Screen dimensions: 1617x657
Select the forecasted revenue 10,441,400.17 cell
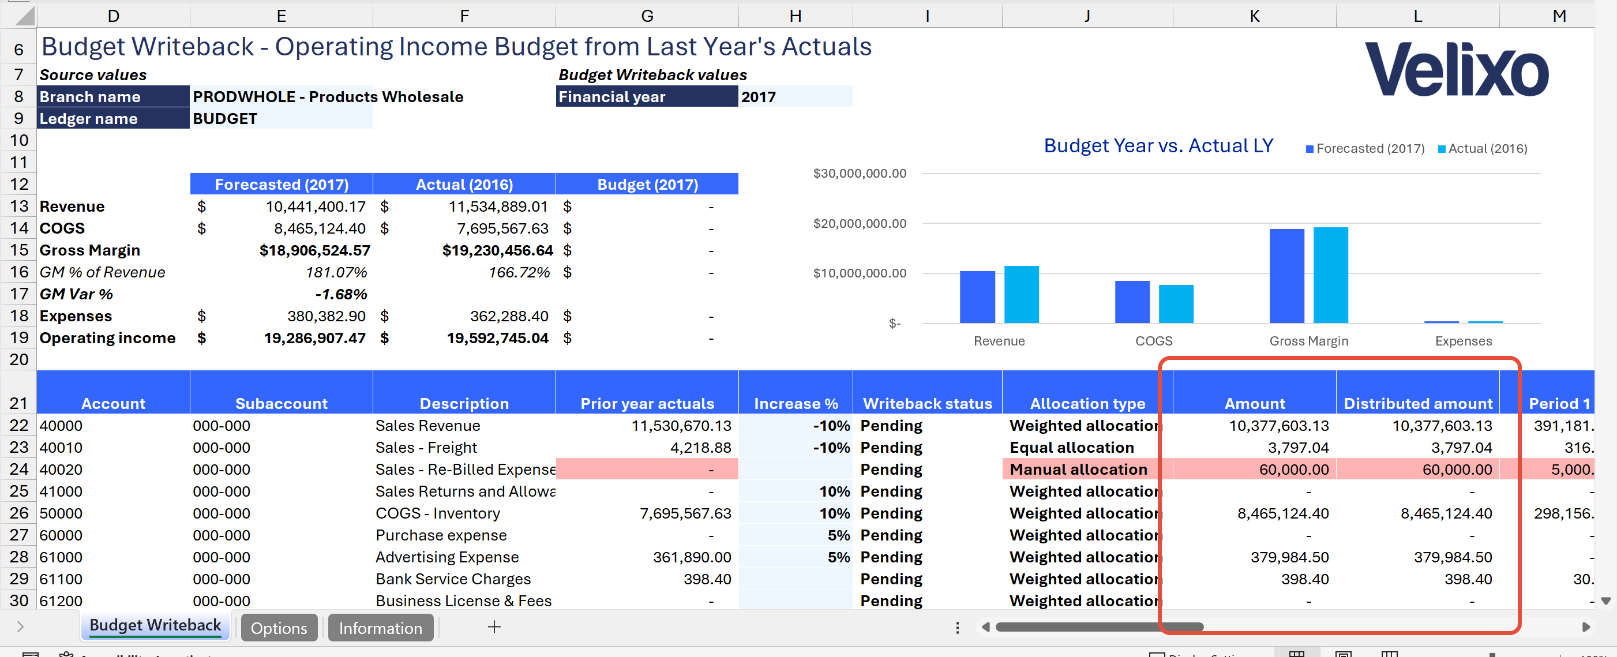click(281, 206)
